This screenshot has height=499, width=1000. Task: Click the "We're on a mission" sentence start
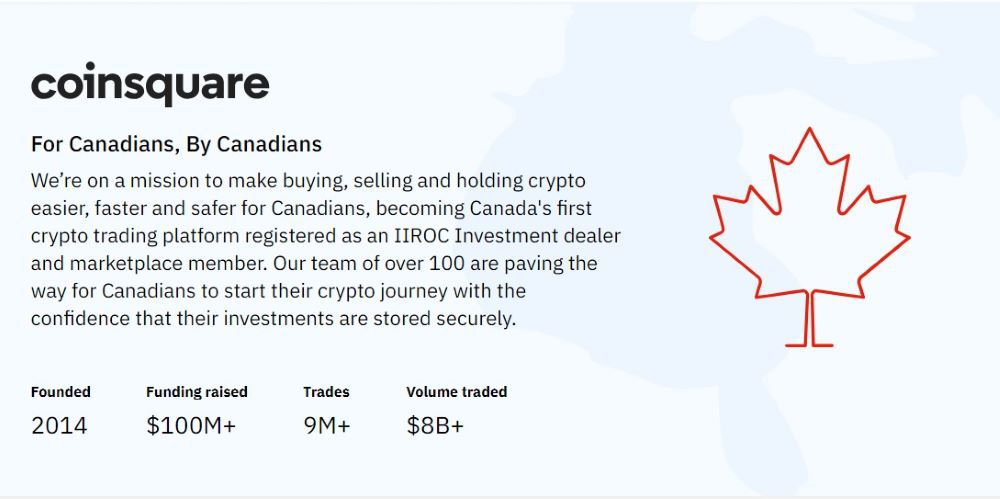[x=110, y=182]
